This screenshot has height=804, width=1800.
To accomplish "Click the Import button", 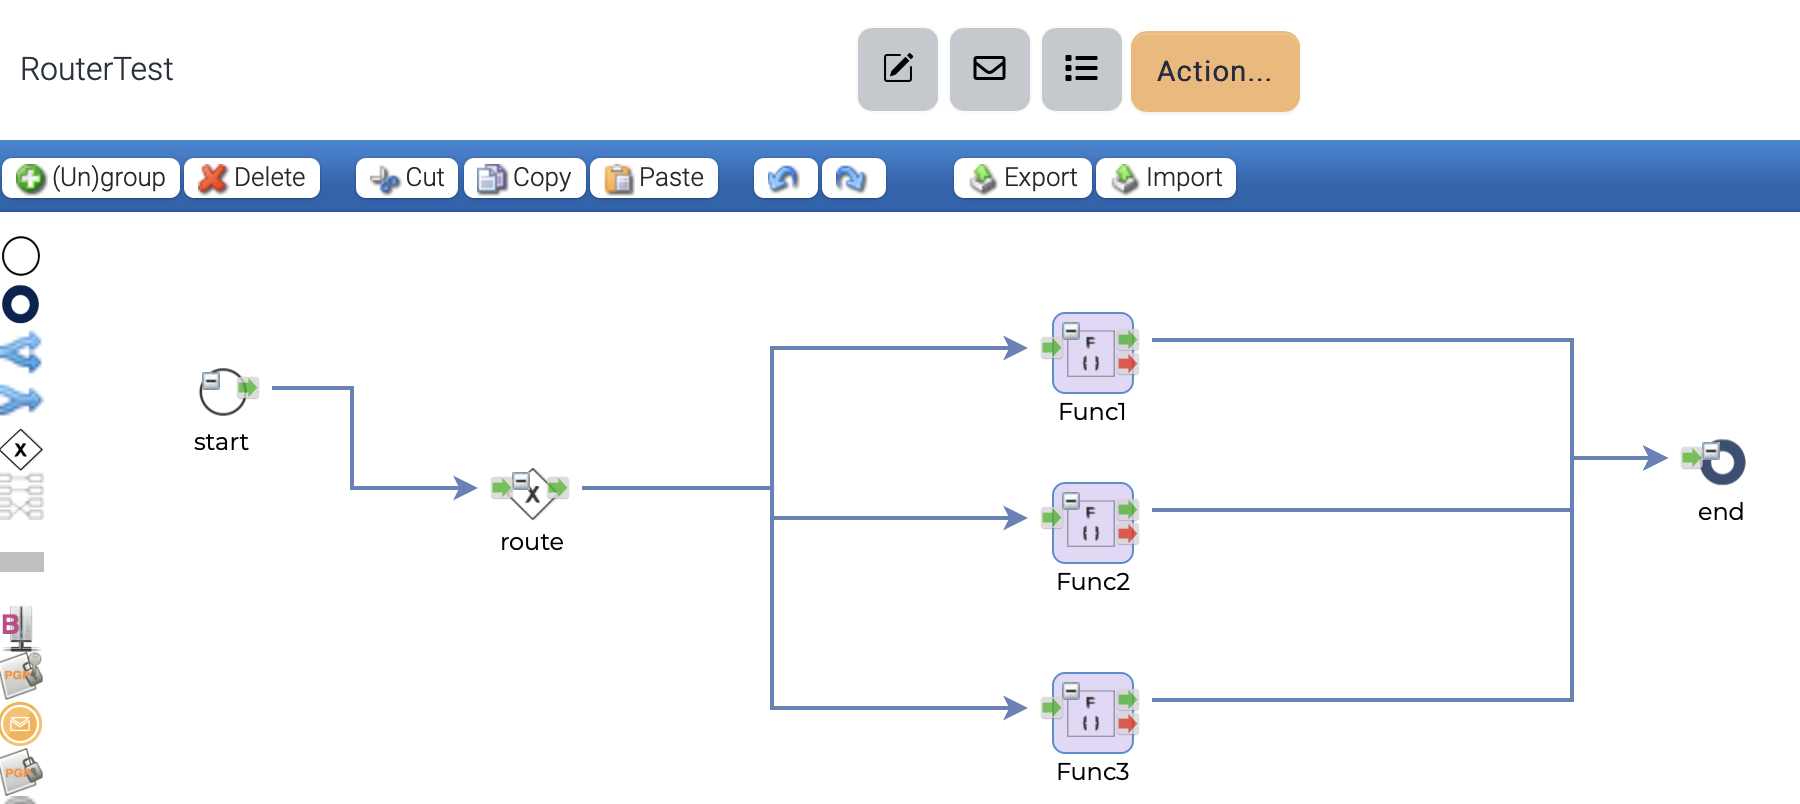I will click(1166, 178).
